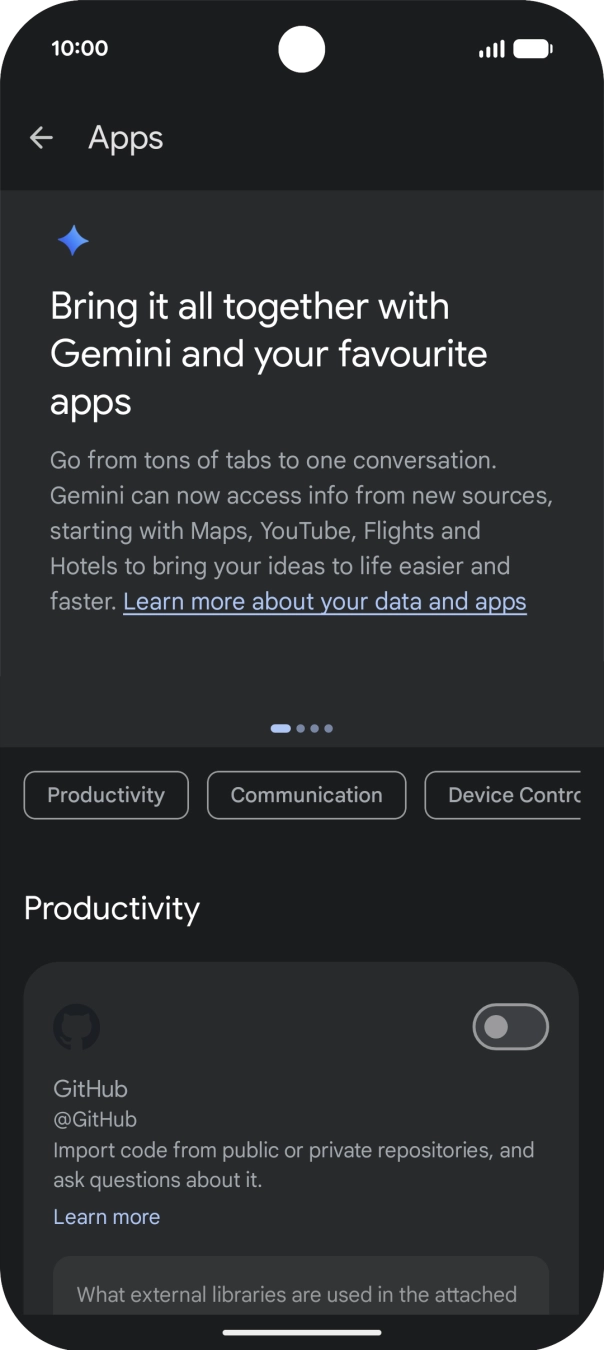The height and width of the screenshot is (1350, 604).
Task: Tap the Gemini sparkle icon above the banner
Action: pos(72,240)
